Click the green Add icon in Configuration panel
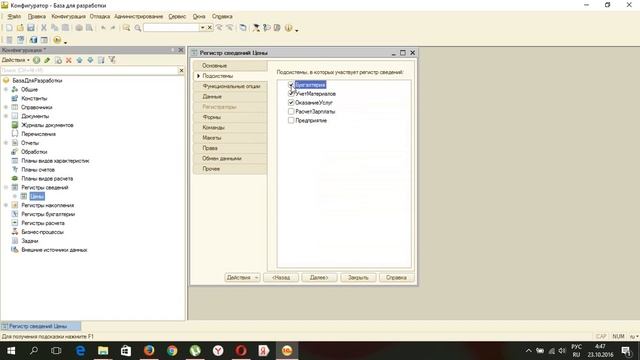Viewport: 640px width, 360px height. pyautogui.click(x=37, y=60)
